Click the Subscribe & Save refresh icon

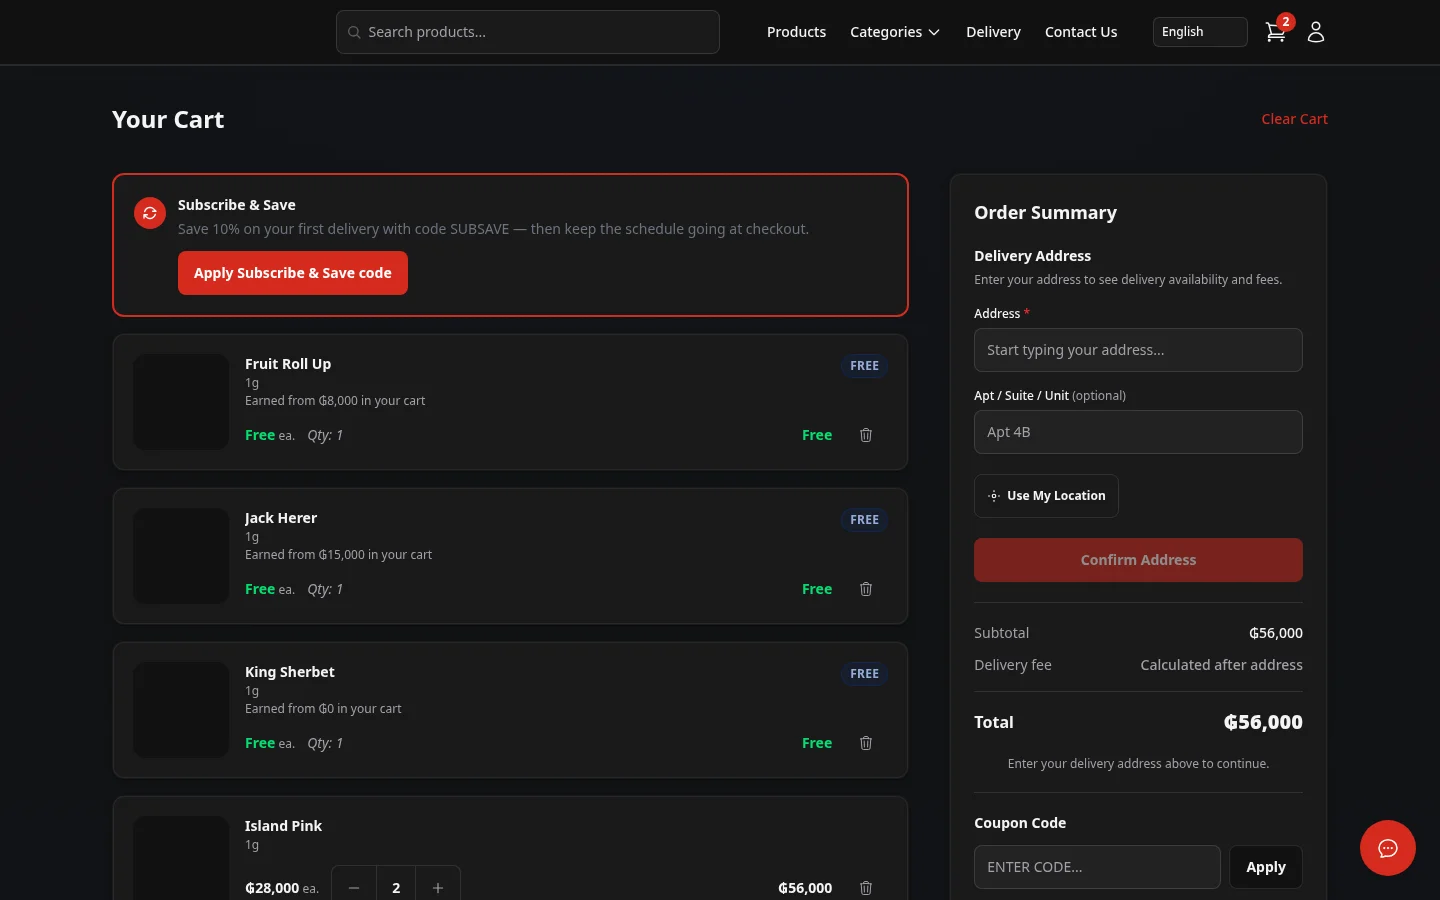pyautogui.click(x=150, y=213)
